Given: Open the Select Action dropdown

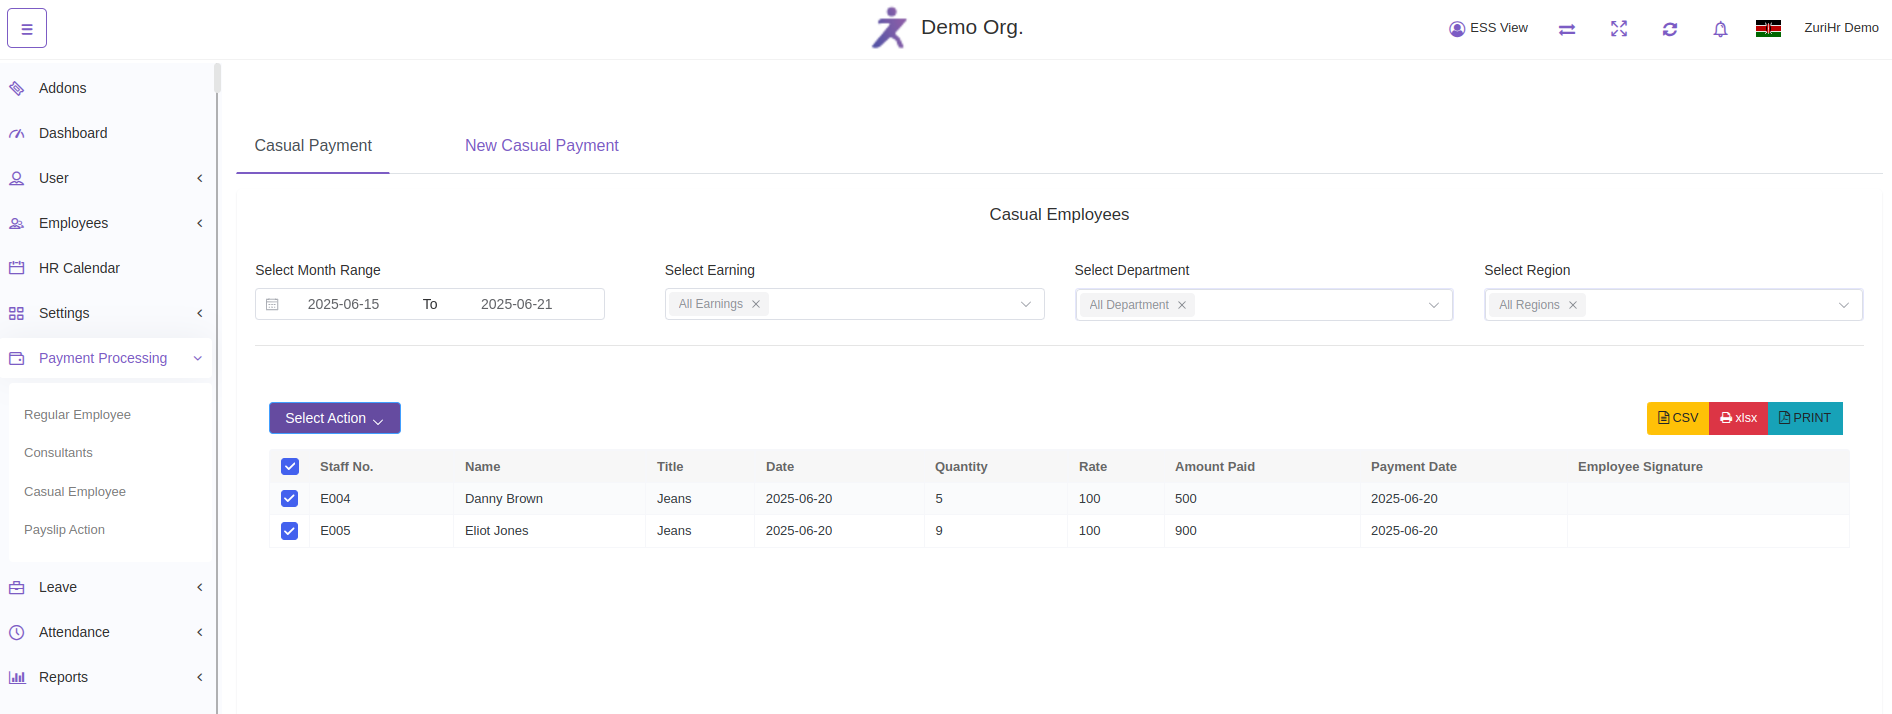Looking at the screenshot, I should (x=334, y=418).
